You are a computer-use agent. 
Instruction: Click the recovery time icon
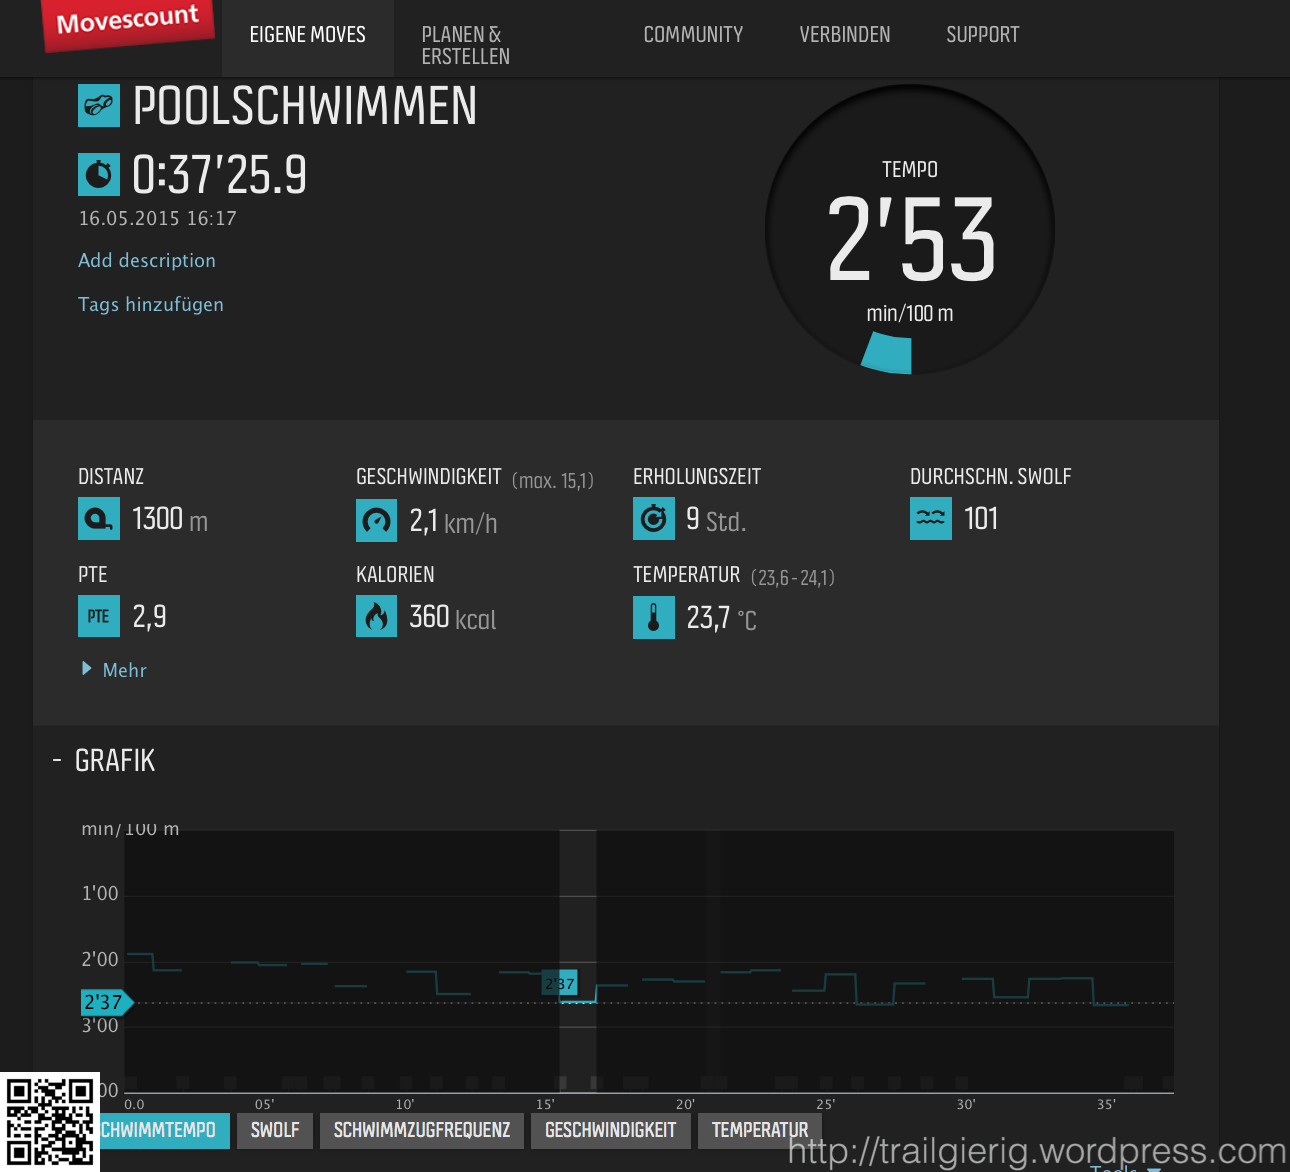point(653,519)
